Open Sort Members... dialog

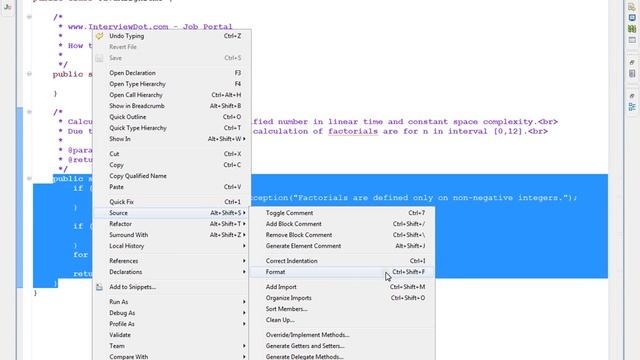342,309
